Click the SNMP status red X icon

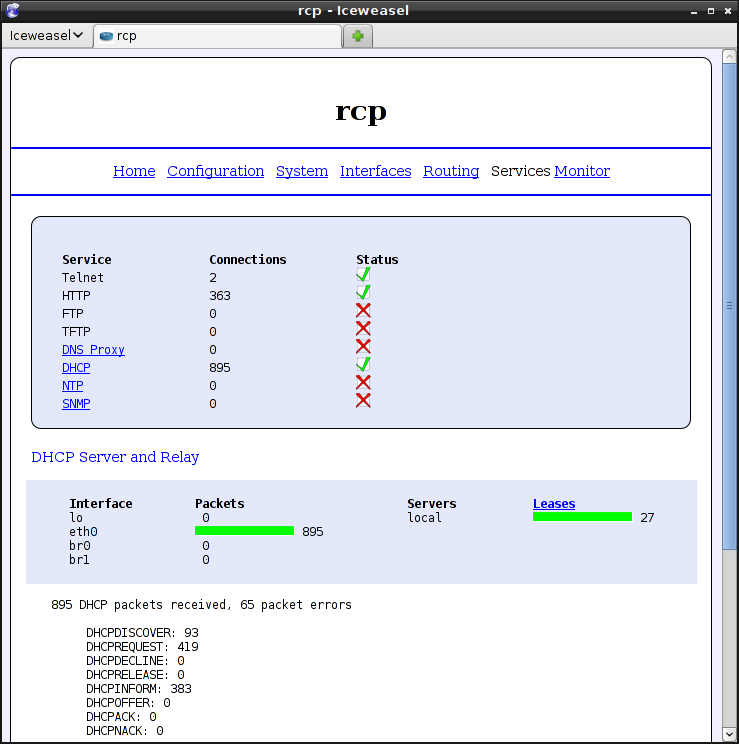click(x=363, y=401)
